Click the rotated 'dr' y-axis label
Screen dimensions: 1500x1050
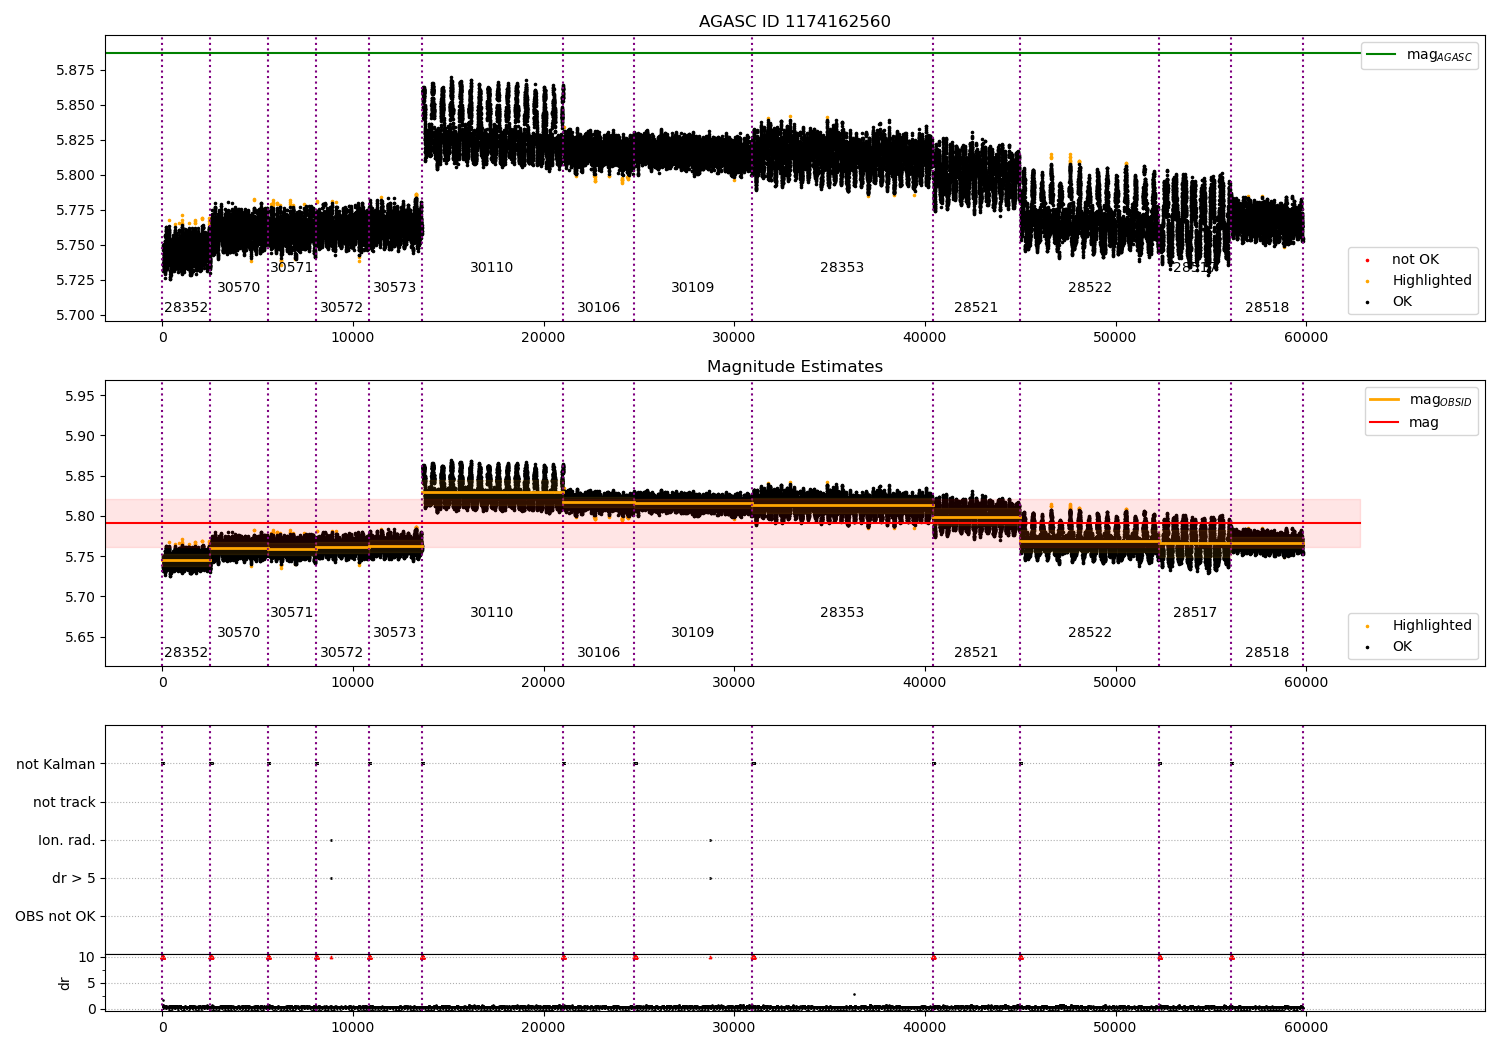click(x=65, y=983)
